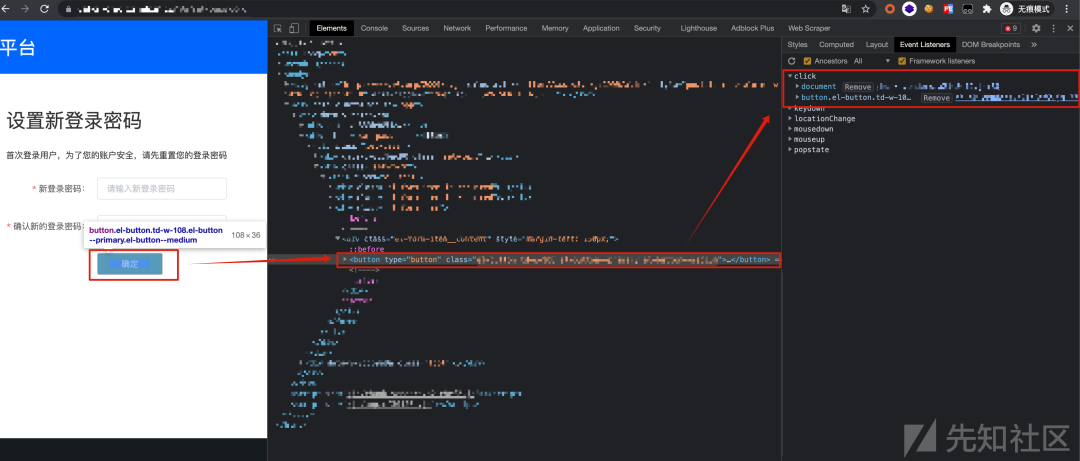Image resolution: width=1080 pixels, height=461 pixels.
Task: Remove the document click listener
Action: 858,87
